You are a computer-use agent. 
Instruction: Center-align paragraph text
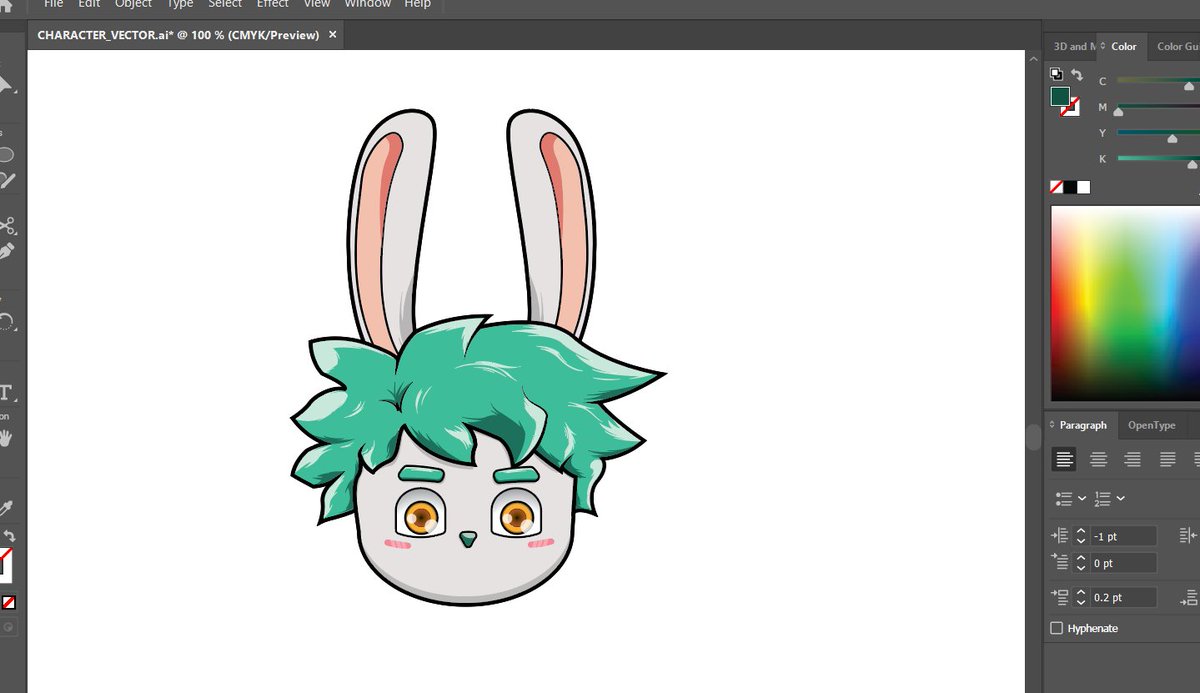coord(1097,459)
